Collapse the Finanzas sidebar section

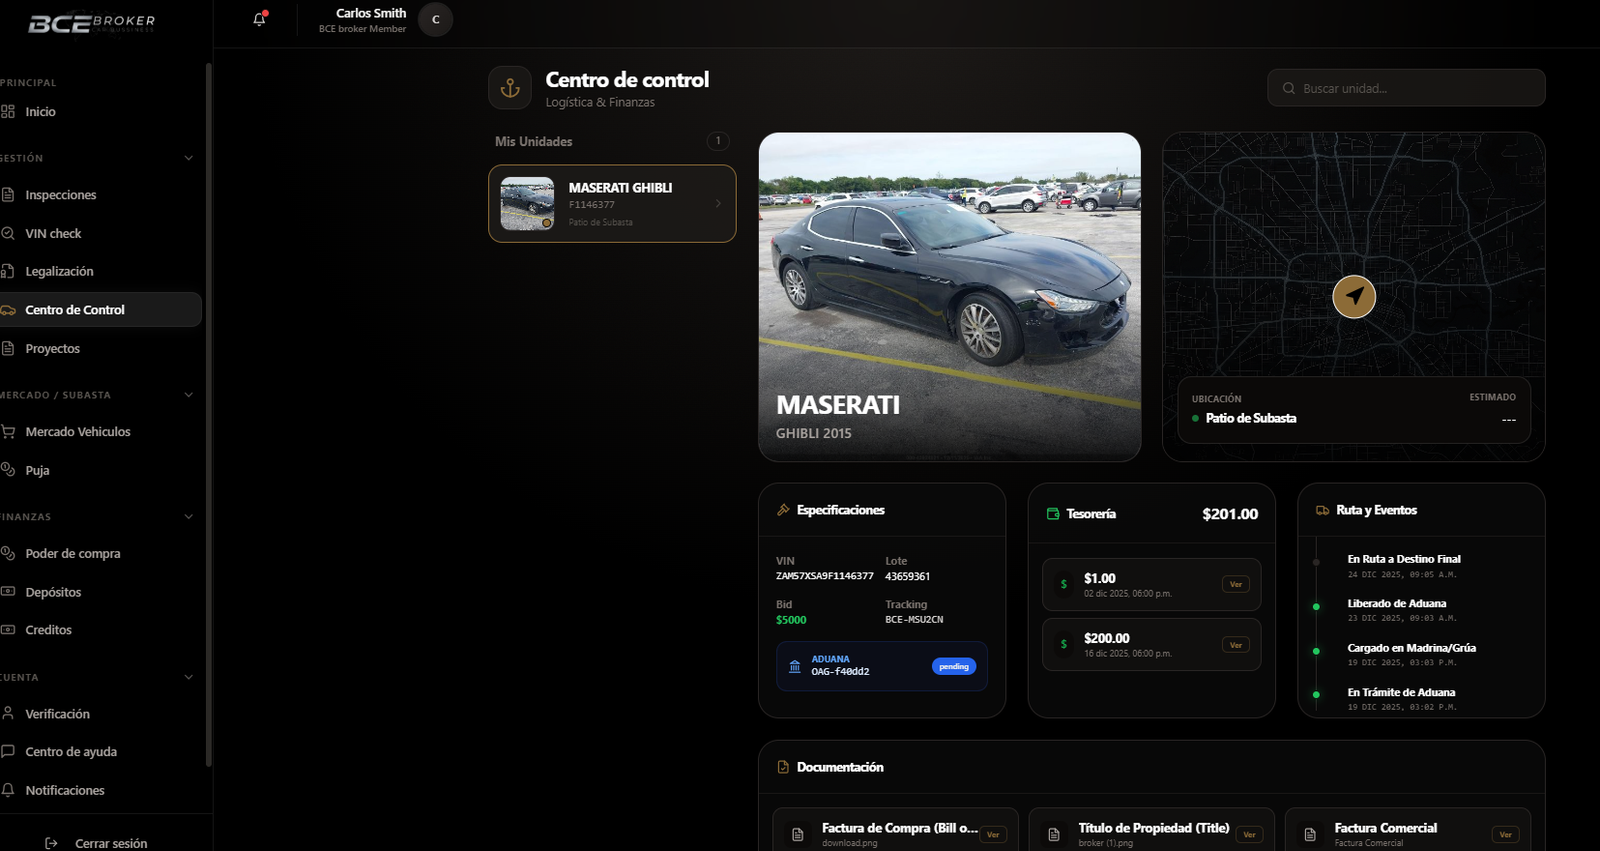(x=188, y=517)
